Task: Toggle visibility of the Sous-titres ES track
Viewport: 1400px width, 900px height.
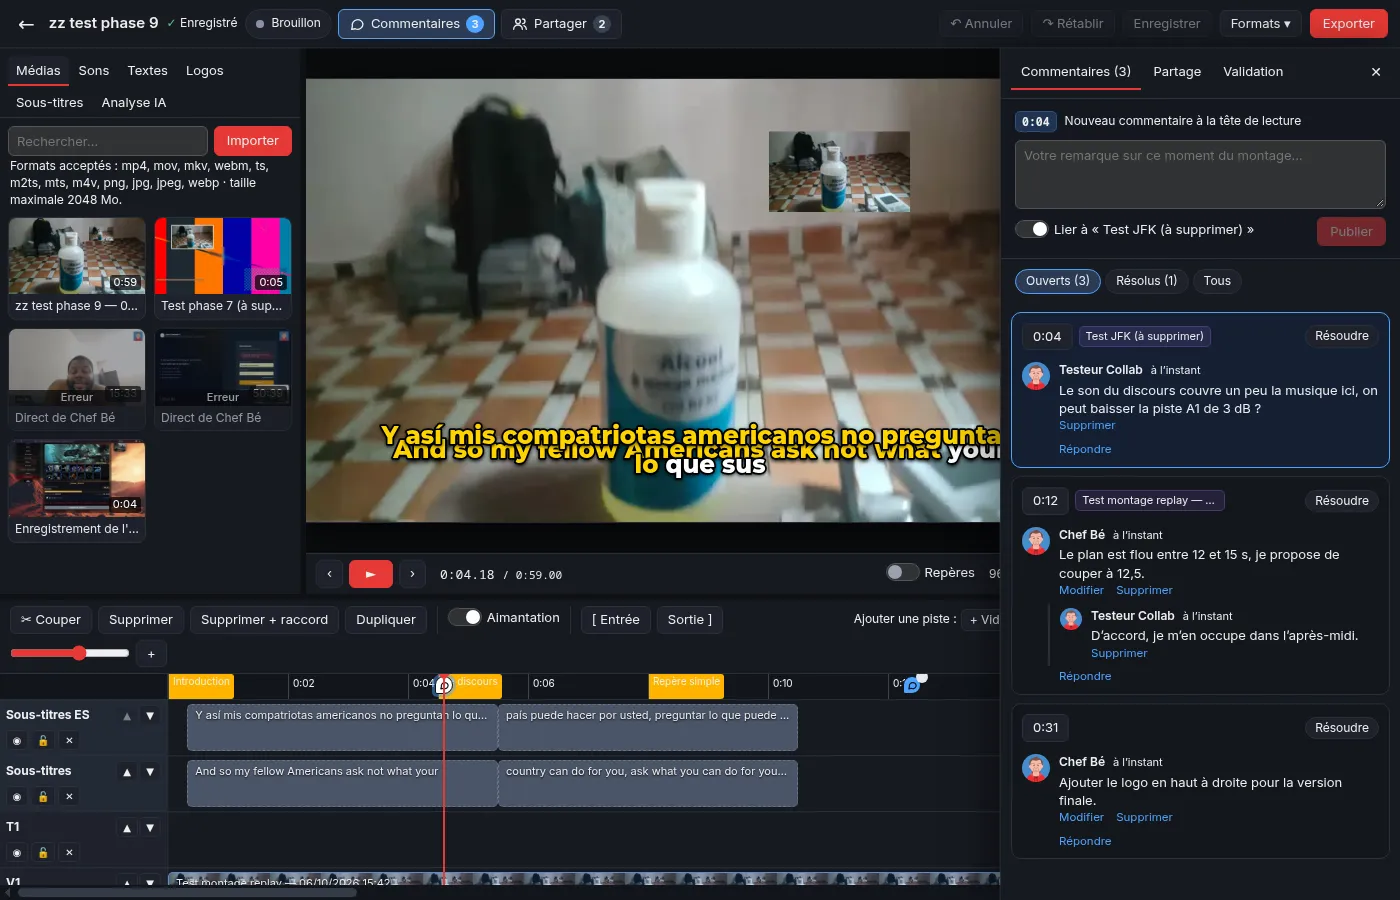Action: click(17, 741)
